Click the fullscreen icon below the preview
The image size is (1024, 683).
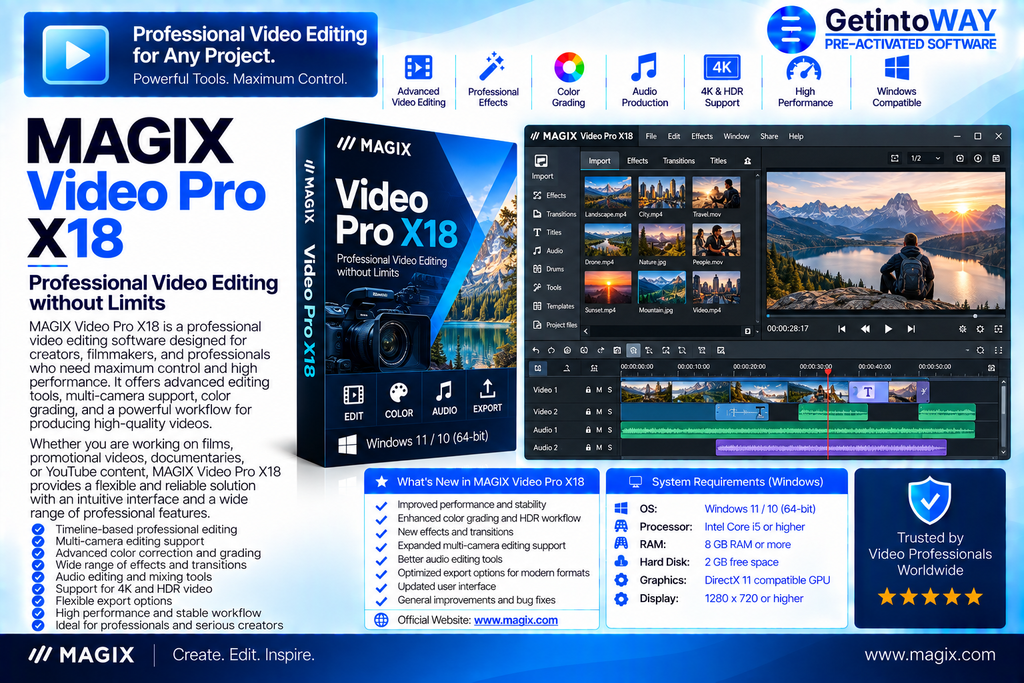(998, 329)
